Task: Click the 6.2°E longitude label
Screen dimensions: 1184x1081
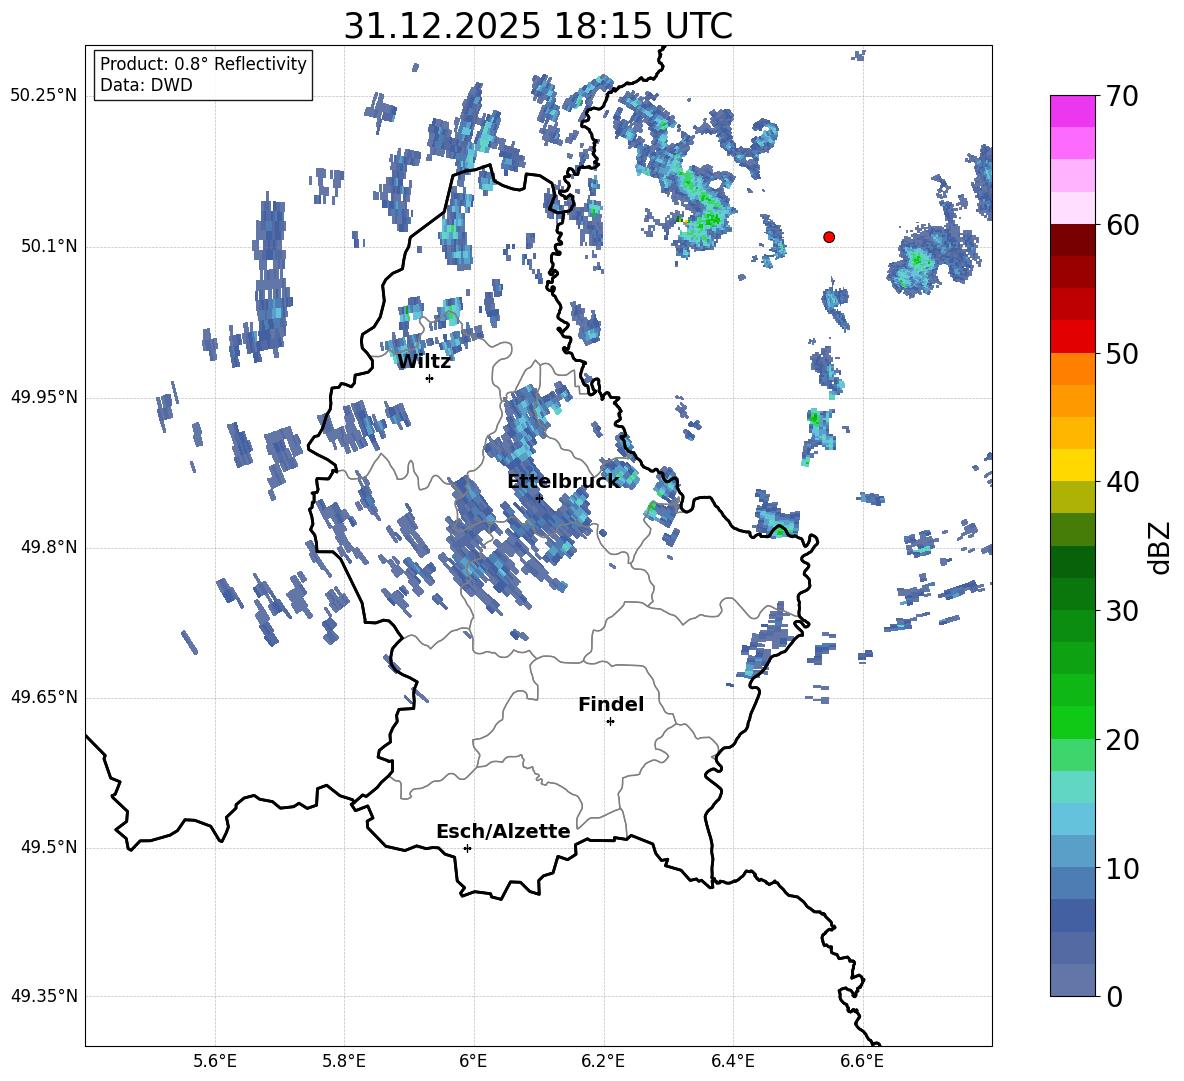Action: pyautogui.click(x=603, y=1061)
